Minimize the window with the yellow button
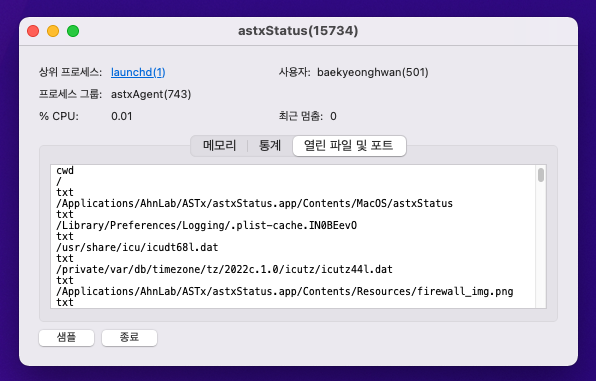Viewport: 596px width, 381px height. (53, 31)
